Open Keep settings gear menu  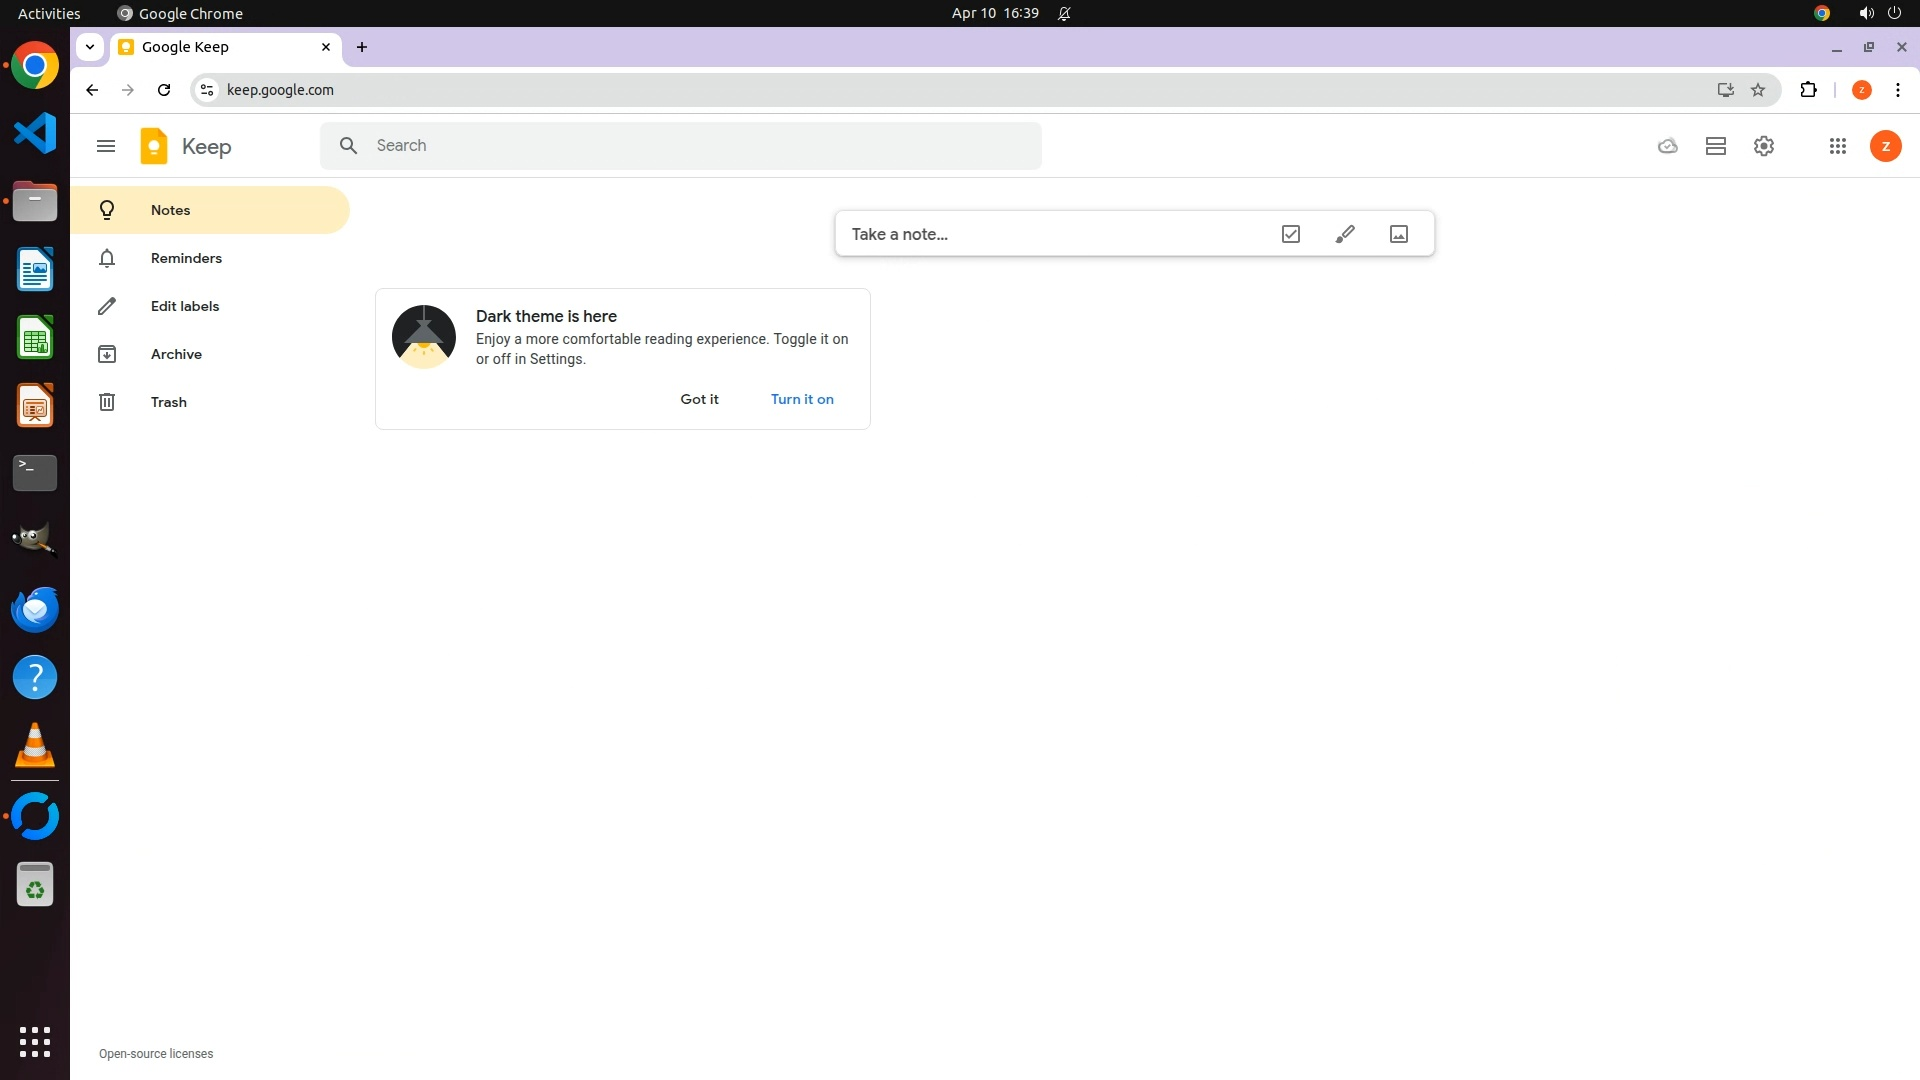(1764, 146)
